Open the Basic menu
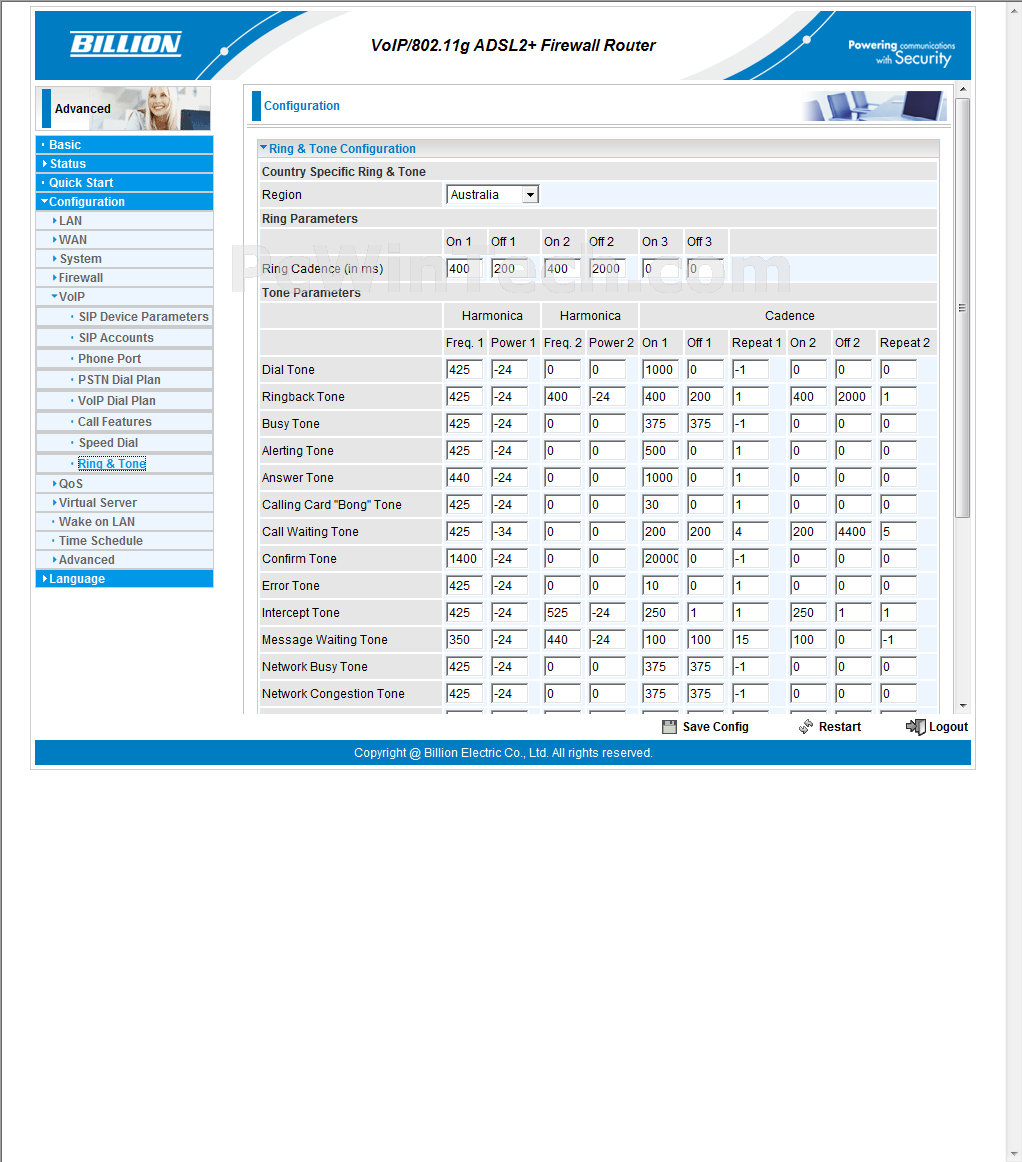This screenshot has height=1162, width=1022. (x=65, y=145)
